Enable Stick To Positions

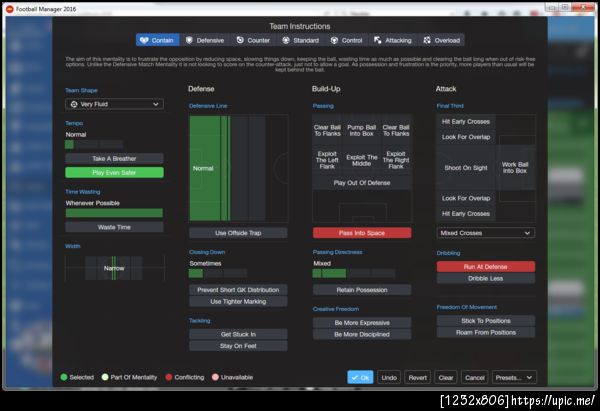point(486,321)
